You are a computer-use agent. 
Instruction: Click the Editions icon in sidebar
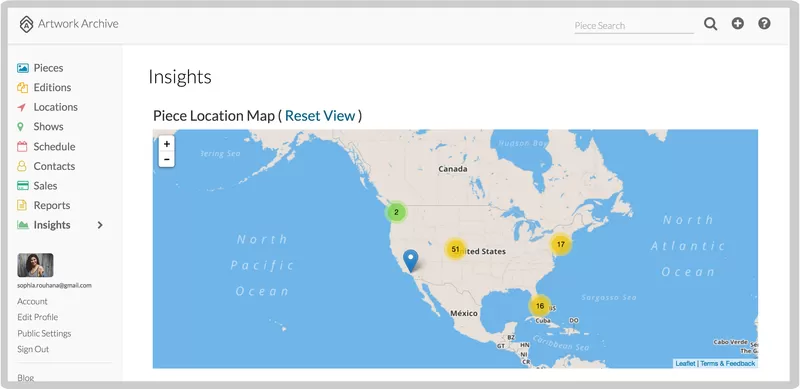(x=22, y=88)
